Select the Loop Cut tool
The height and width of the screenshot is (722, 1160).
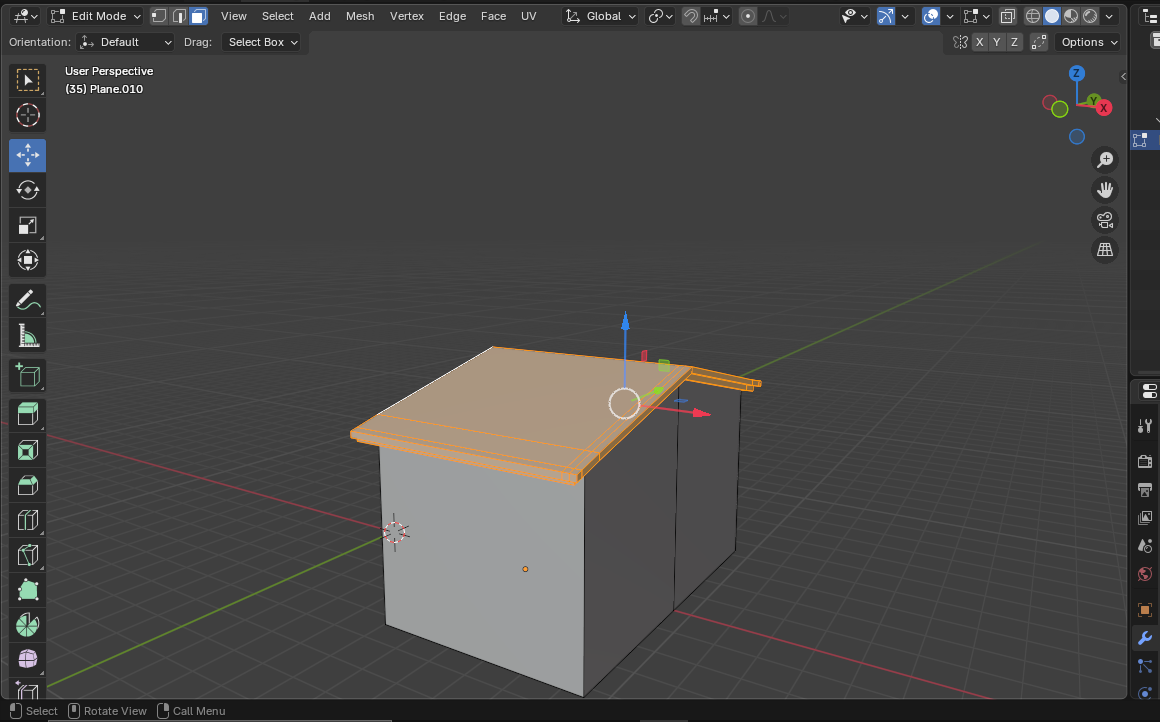click(x=27, y=520)
